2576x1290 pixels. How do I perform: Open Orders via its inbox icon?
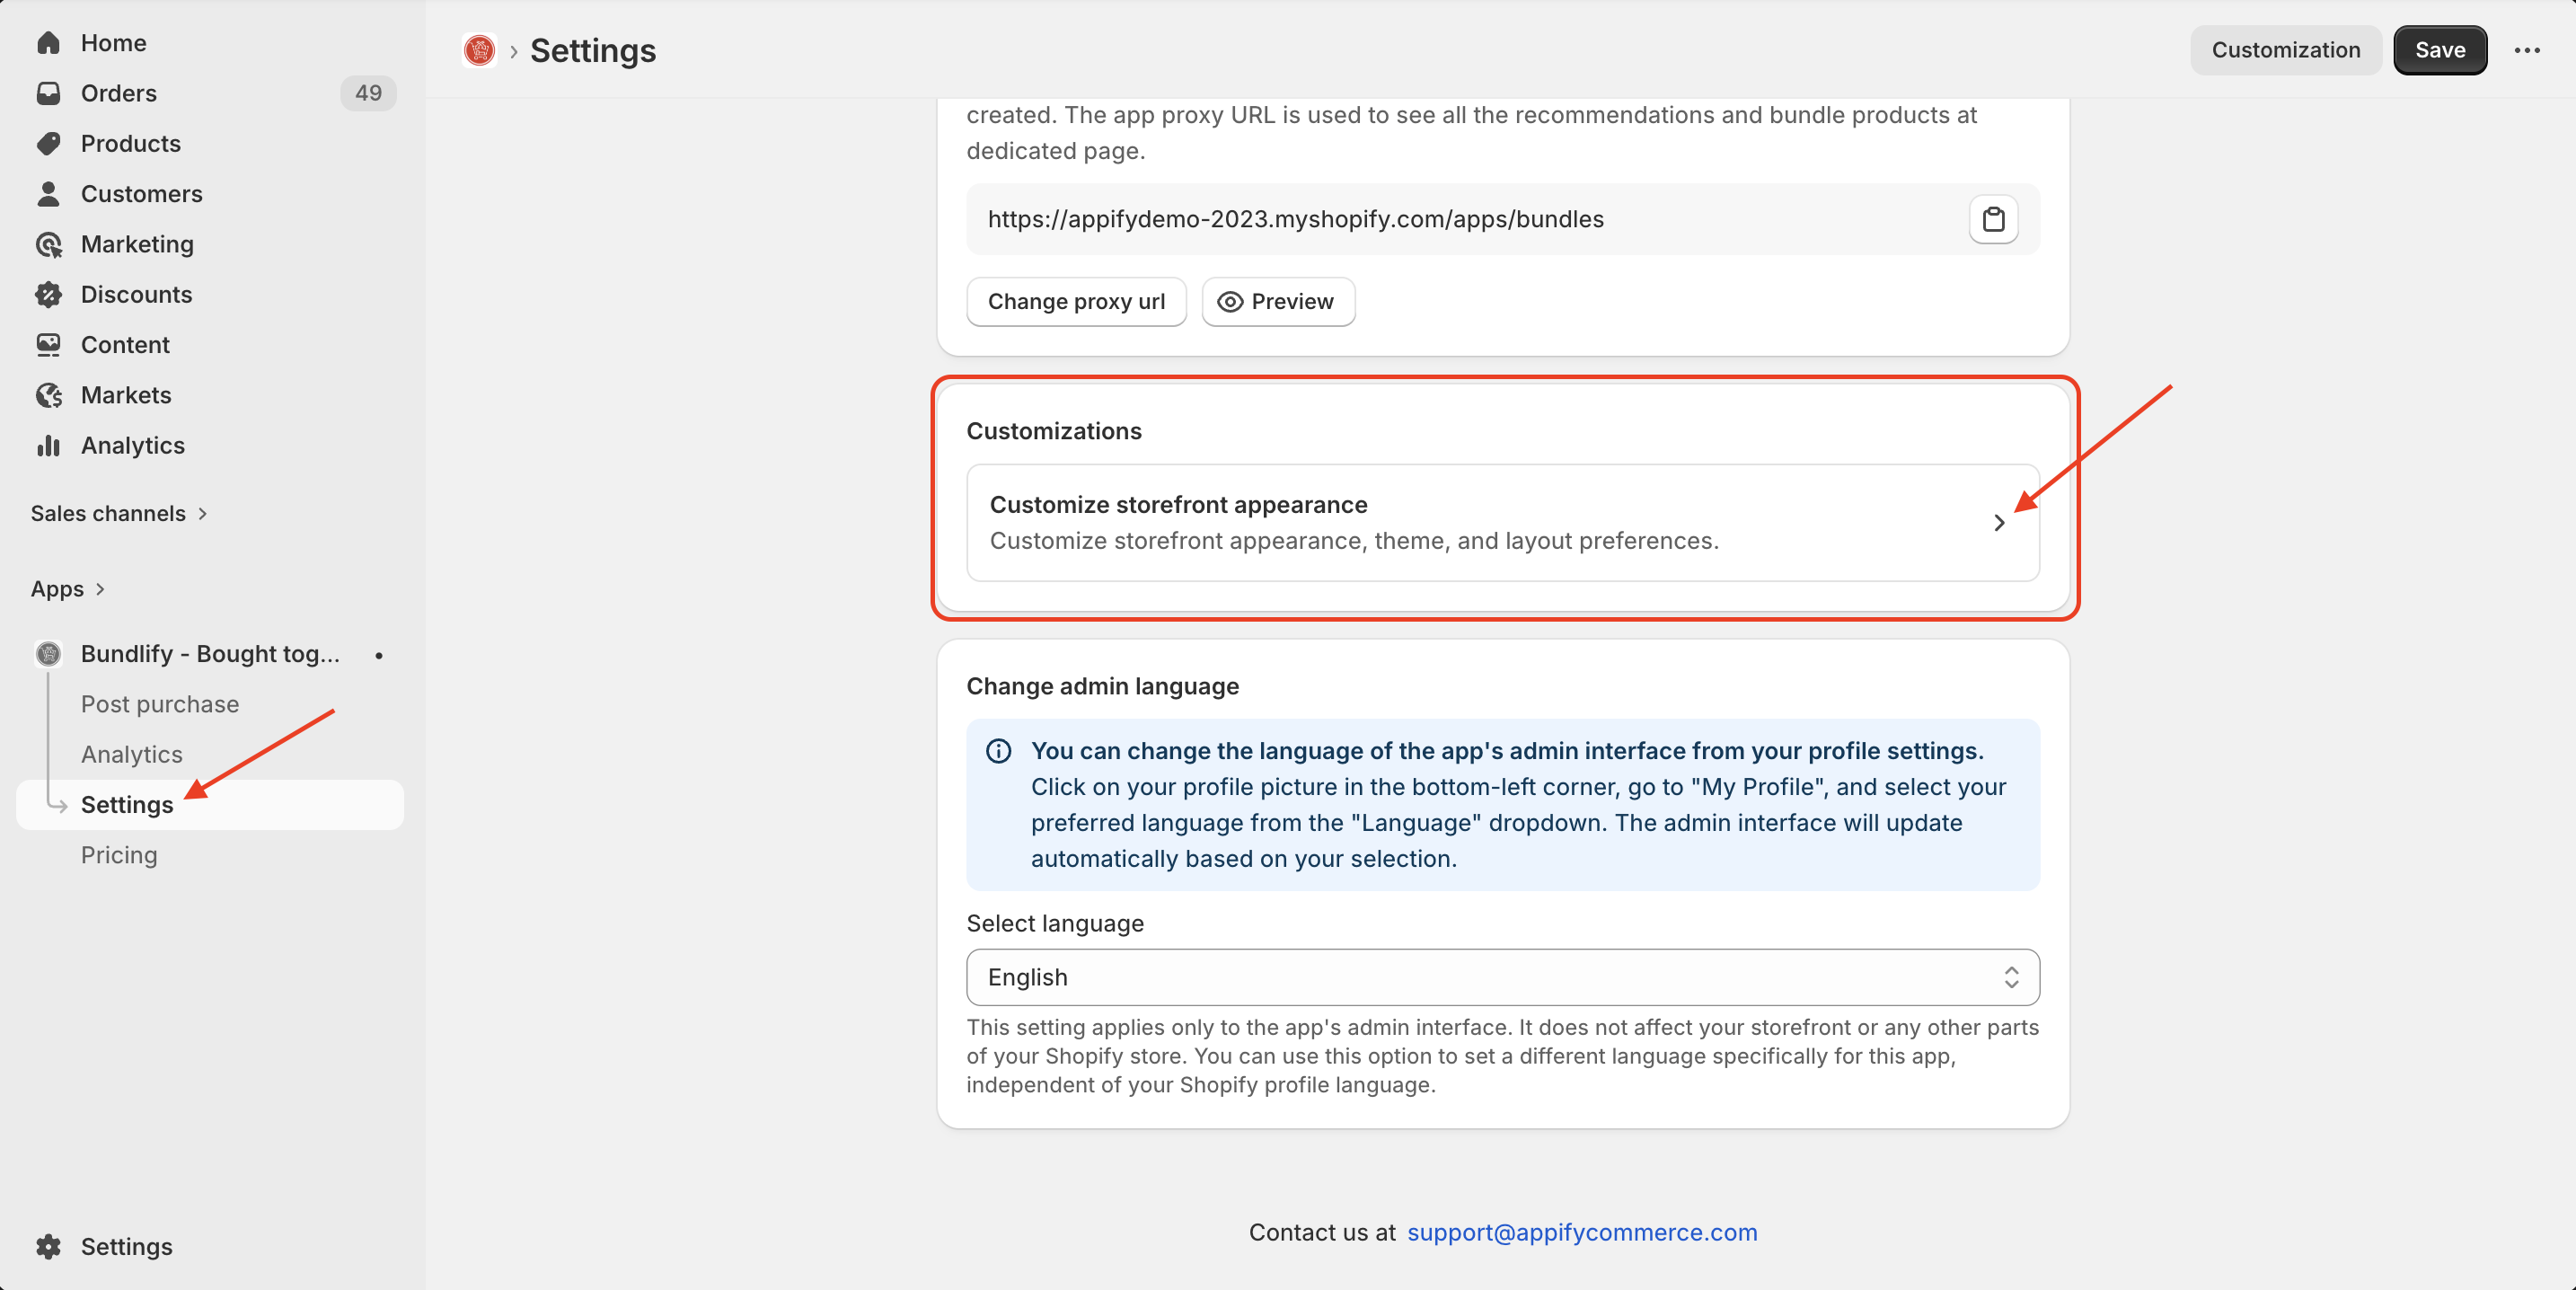point(48,93)
